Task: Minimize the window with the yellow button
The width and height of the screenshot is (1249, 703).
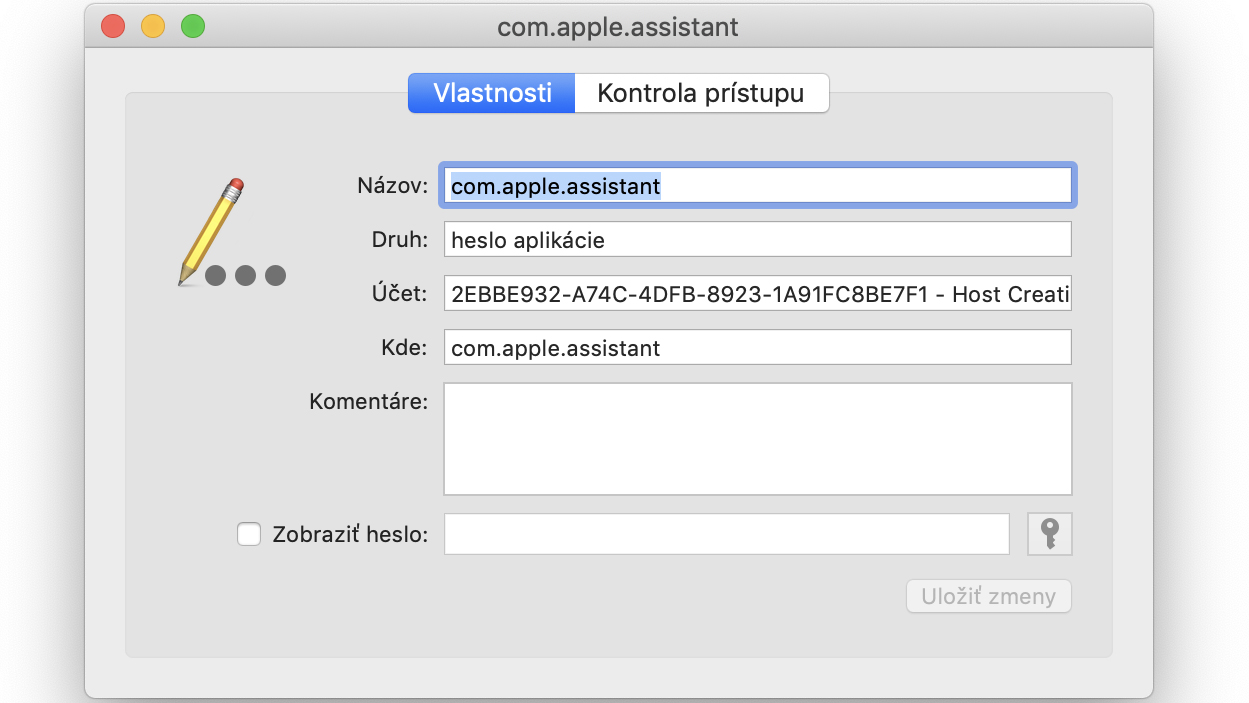Action: [153, 26]
